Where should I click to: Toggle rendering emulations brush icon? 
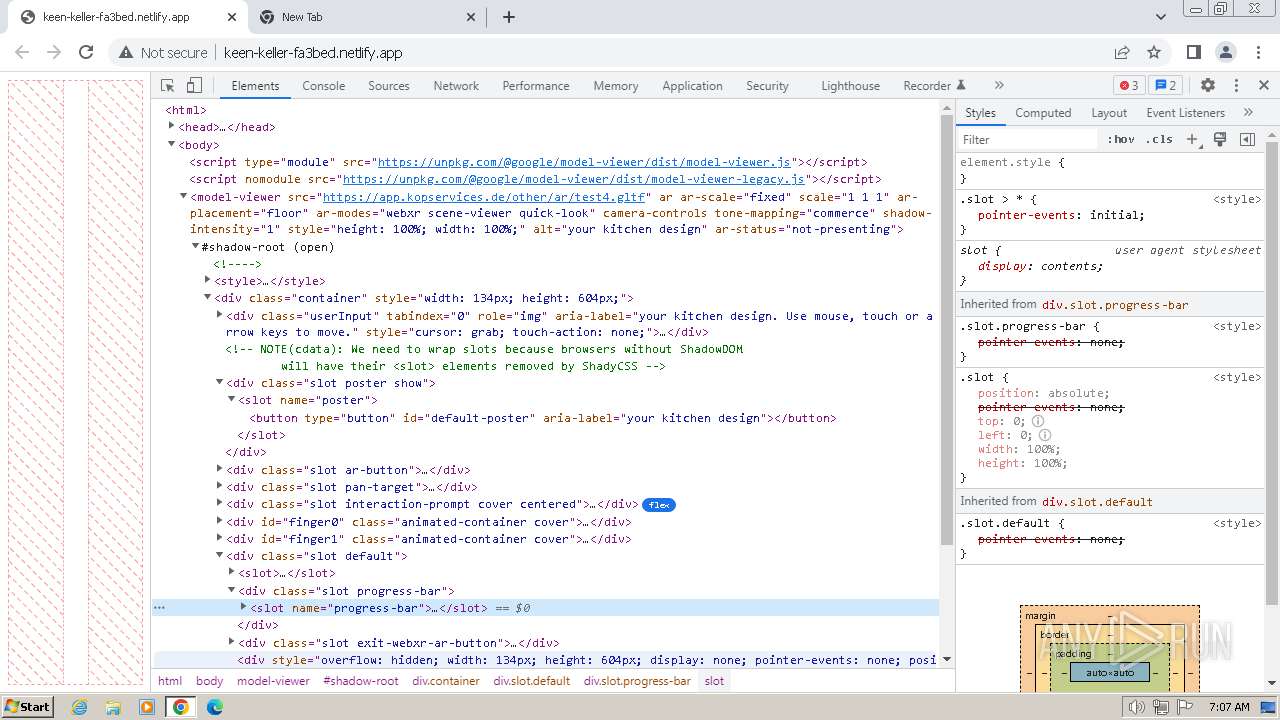[x=1220, y=140]
